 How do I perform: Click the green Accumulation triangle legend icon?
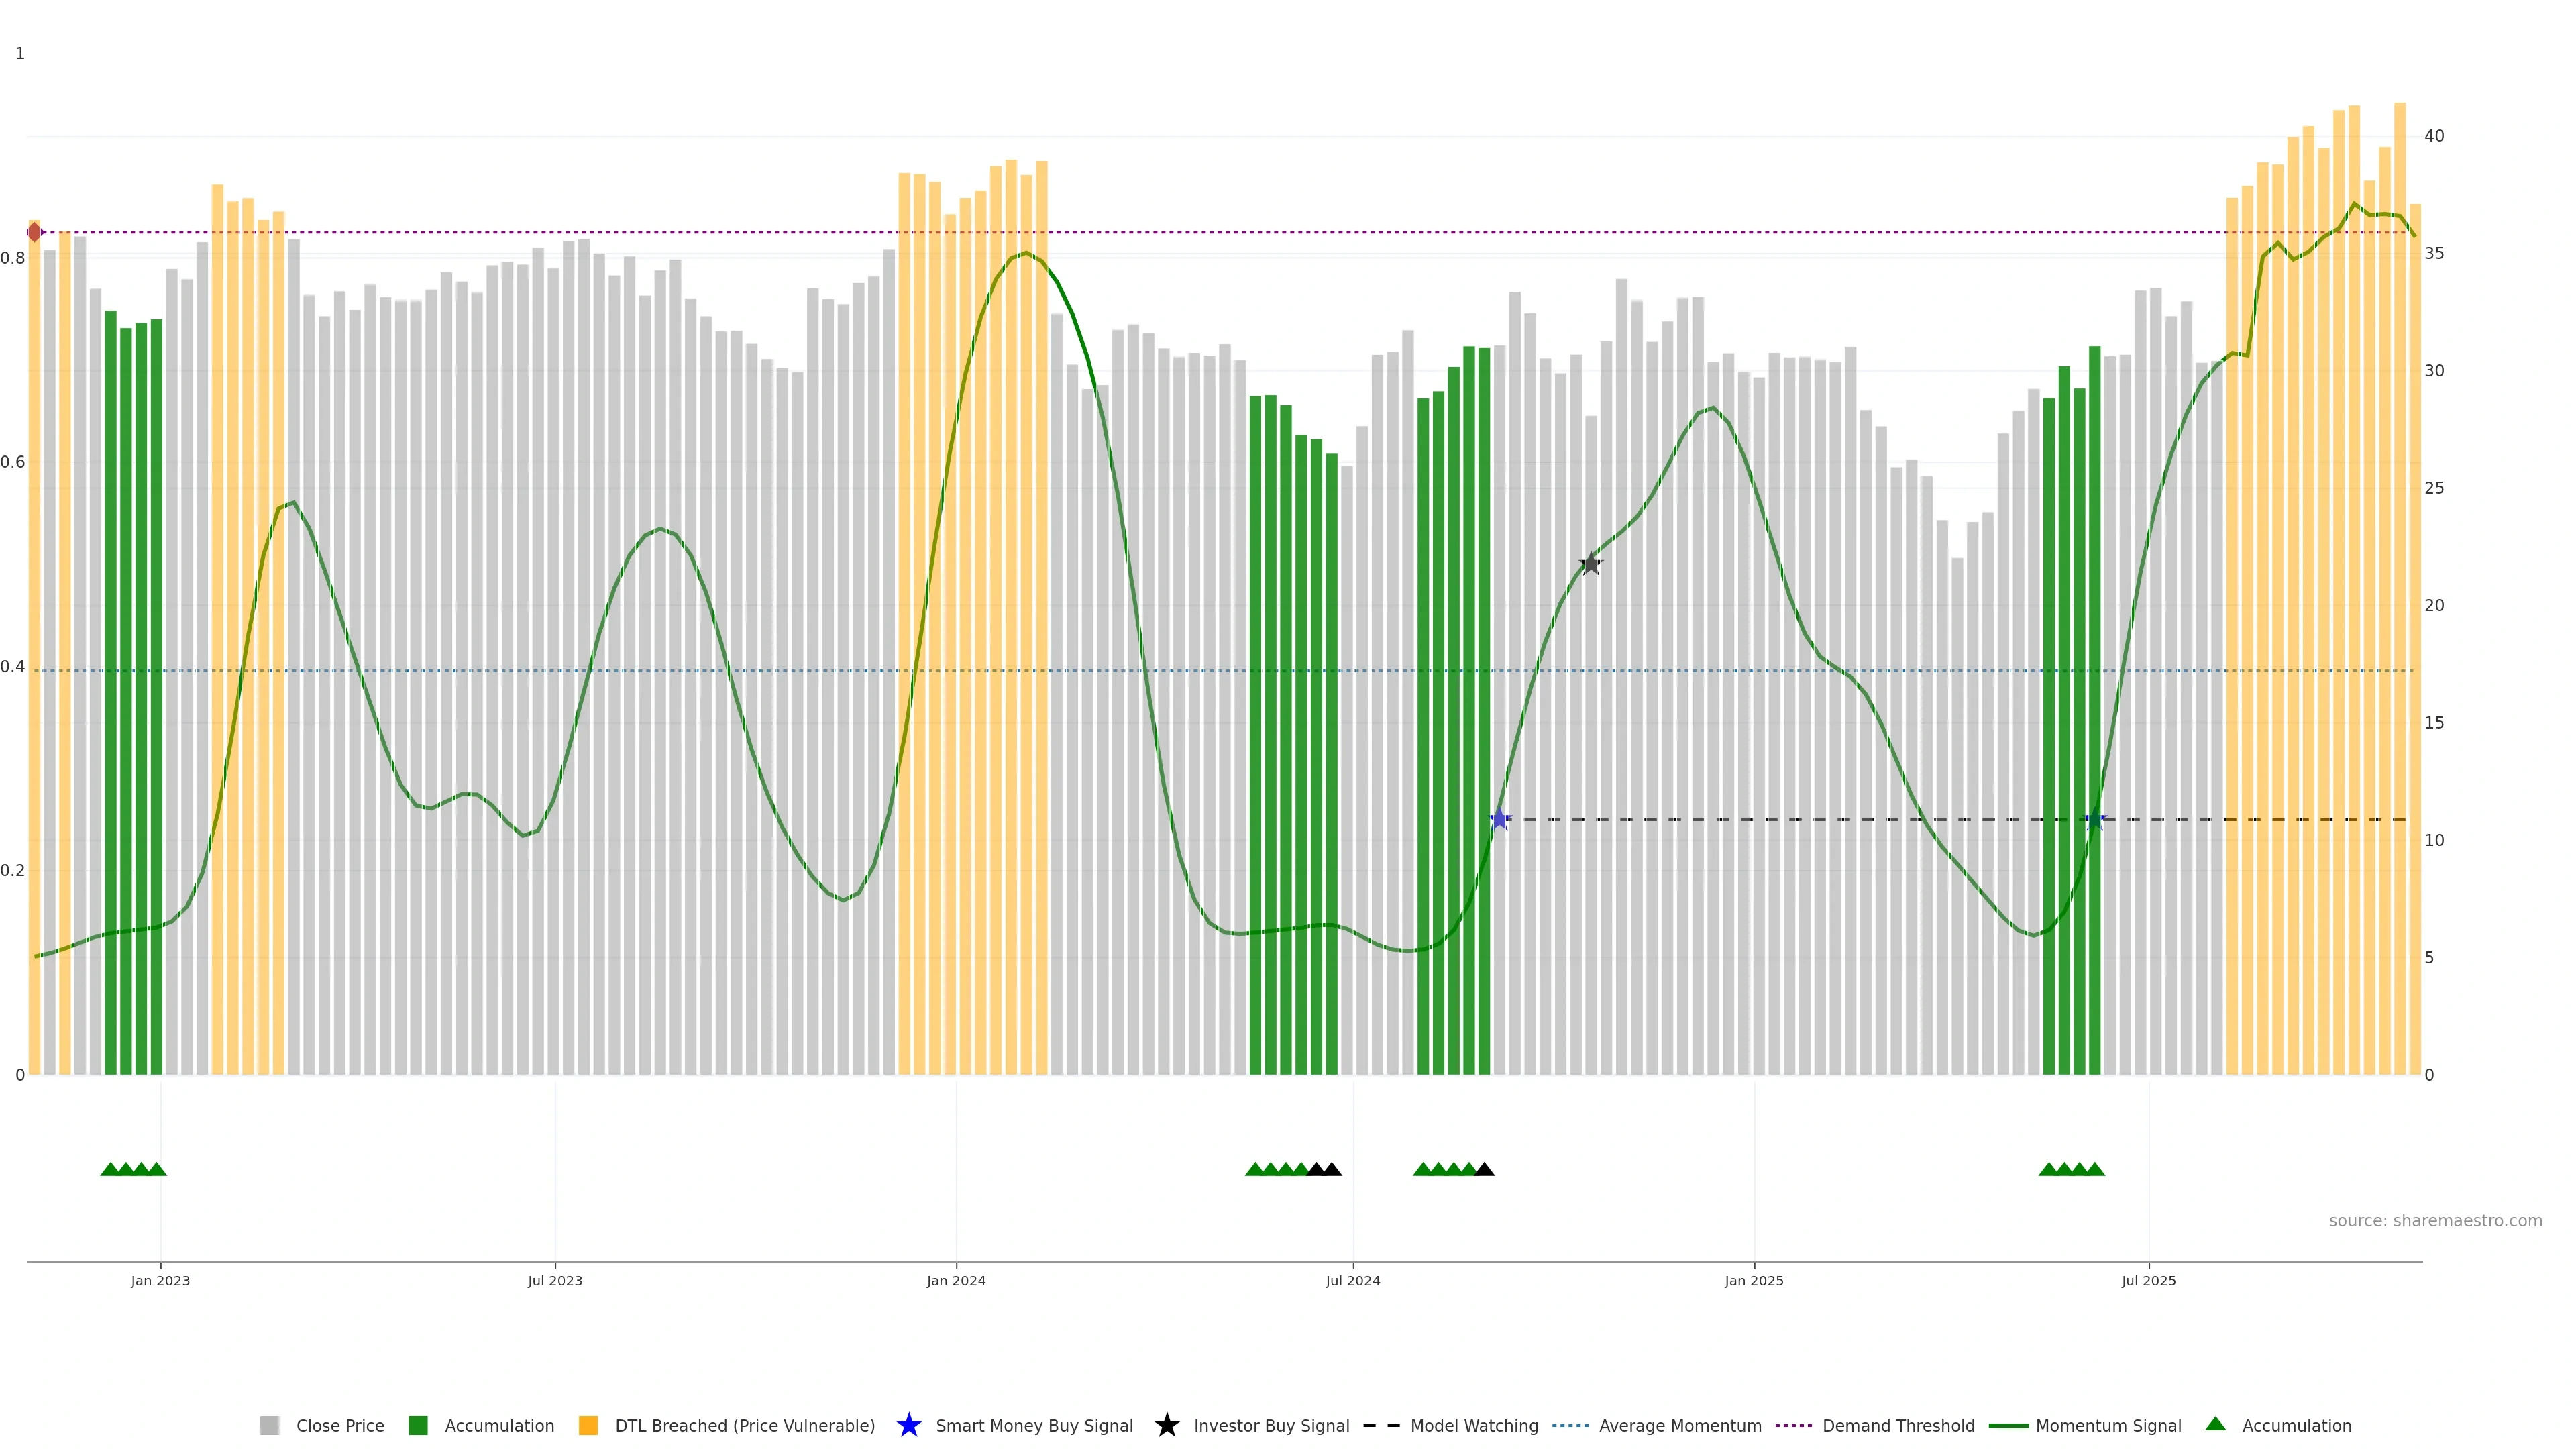pos(2215,1424)
